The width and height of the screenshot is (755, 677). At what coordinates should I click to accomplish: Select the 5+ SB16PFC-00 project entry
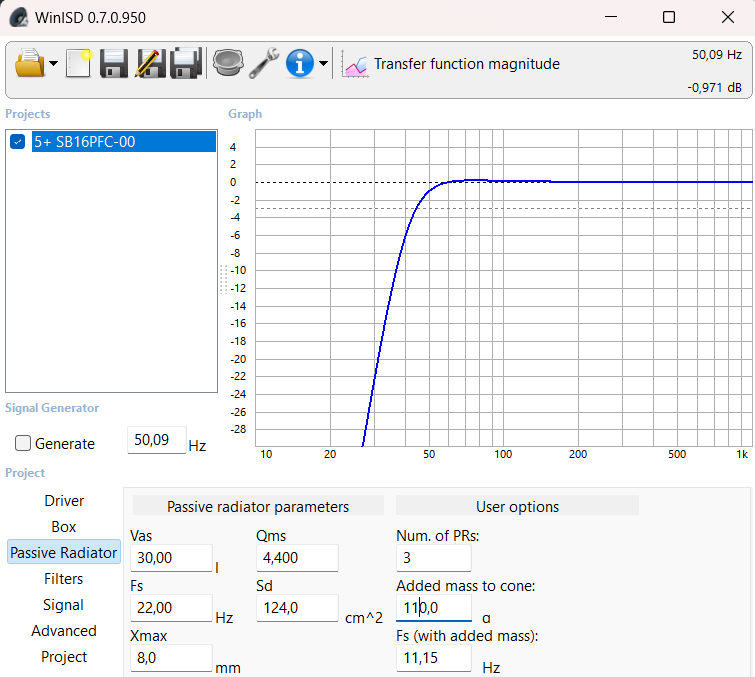(124, 142)
